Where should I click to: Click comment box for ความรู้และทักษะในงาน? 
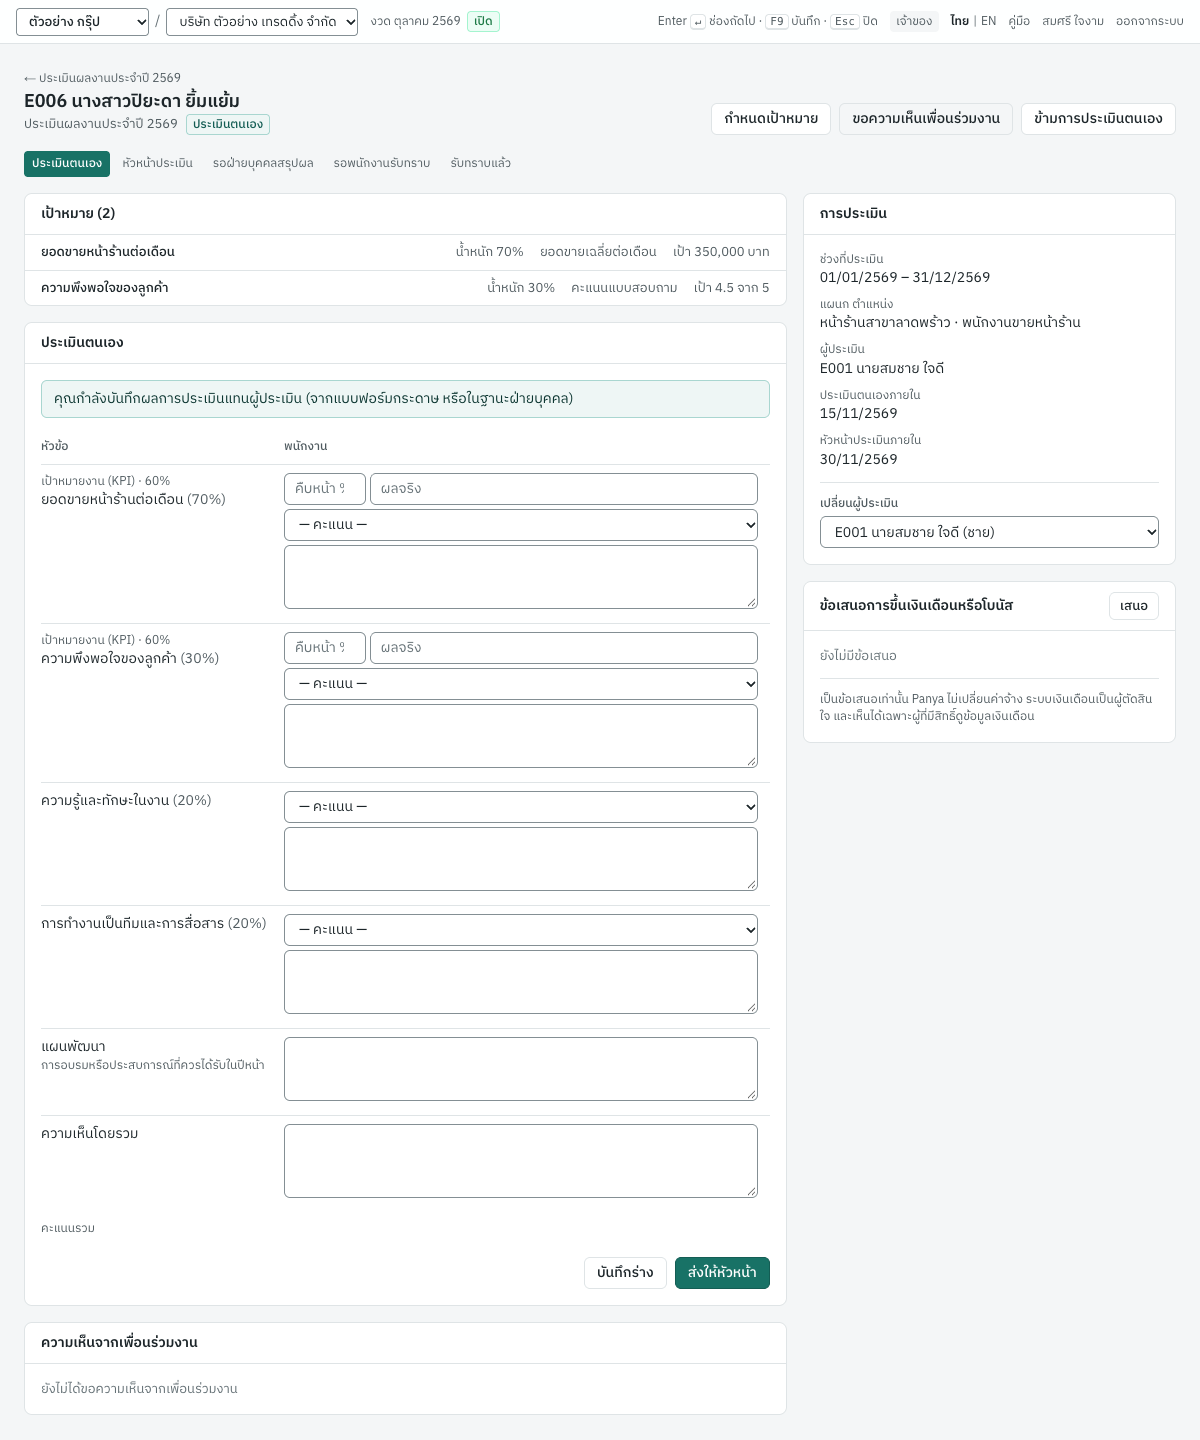tap(521, 859)
